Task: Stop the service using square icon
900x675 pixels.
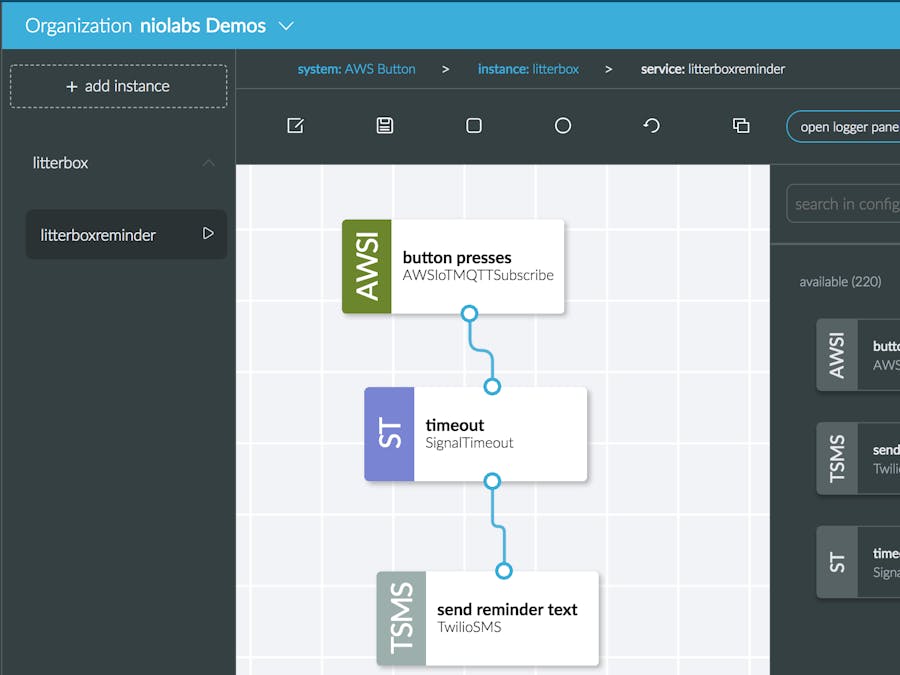Action: coord(474,125)
